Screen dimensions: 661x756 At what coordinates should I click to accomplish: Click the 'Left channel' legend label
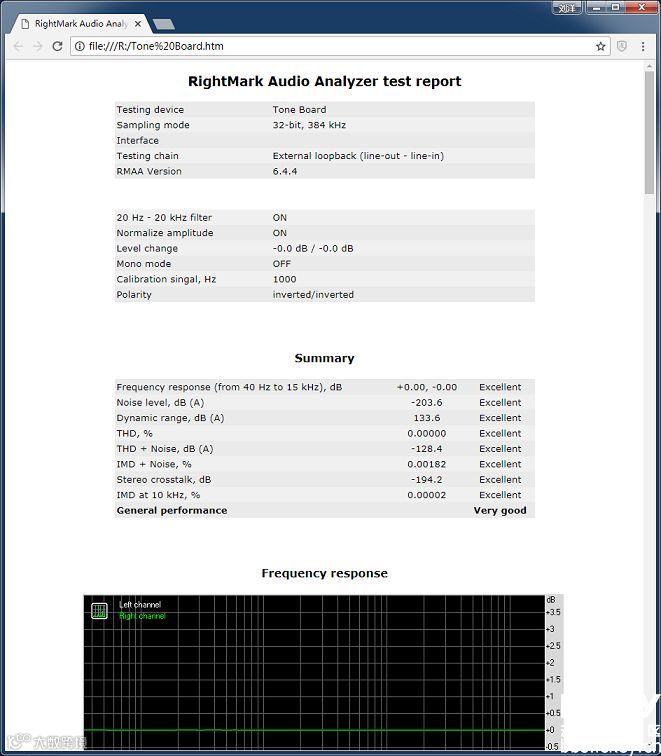click(x=140, y=605)
